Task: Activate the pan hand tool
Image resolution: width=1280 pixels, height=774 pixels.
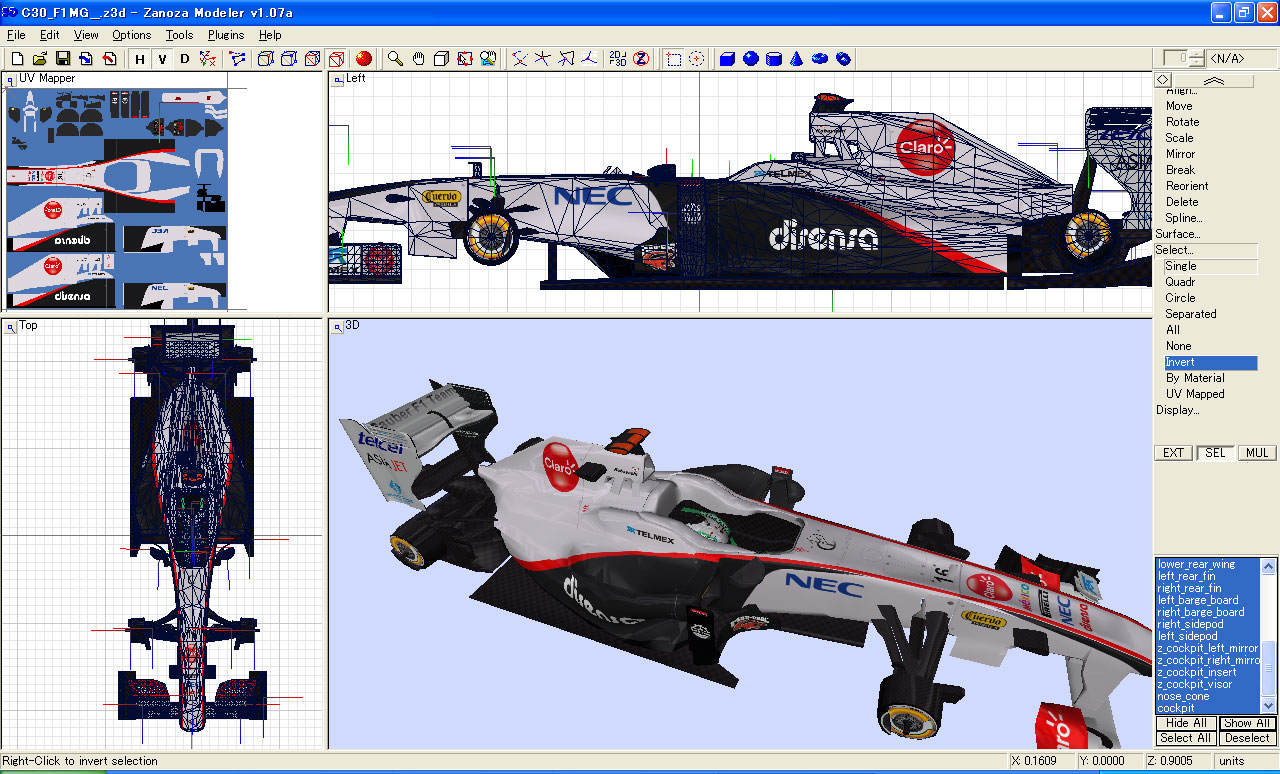Action: 418,59
